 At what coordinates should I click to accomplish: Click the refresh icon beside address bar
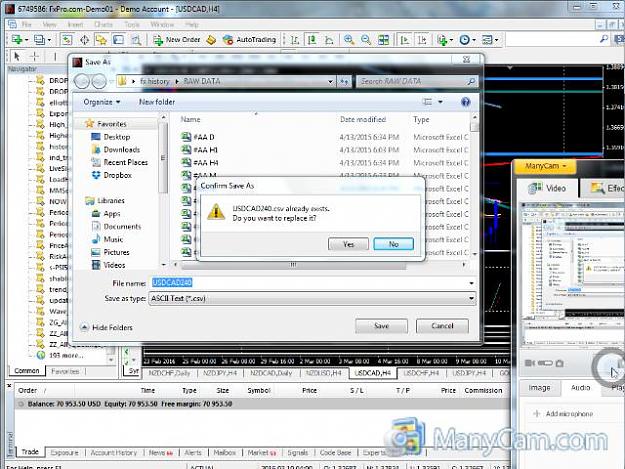pyautogui.click(x=344, y=82)
